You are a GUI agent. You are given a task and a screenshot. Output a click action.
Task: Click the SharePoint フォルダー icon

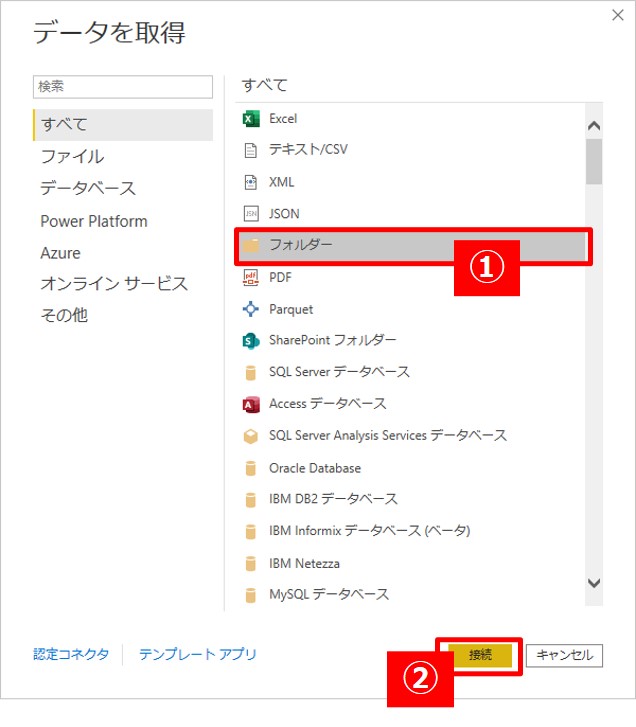251,341
